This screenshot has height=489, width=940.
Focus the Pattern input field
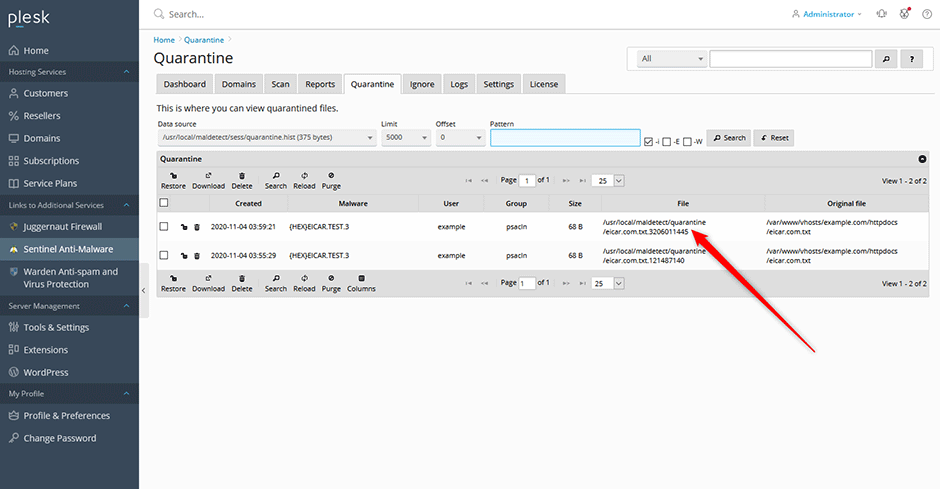click(565, 138)
